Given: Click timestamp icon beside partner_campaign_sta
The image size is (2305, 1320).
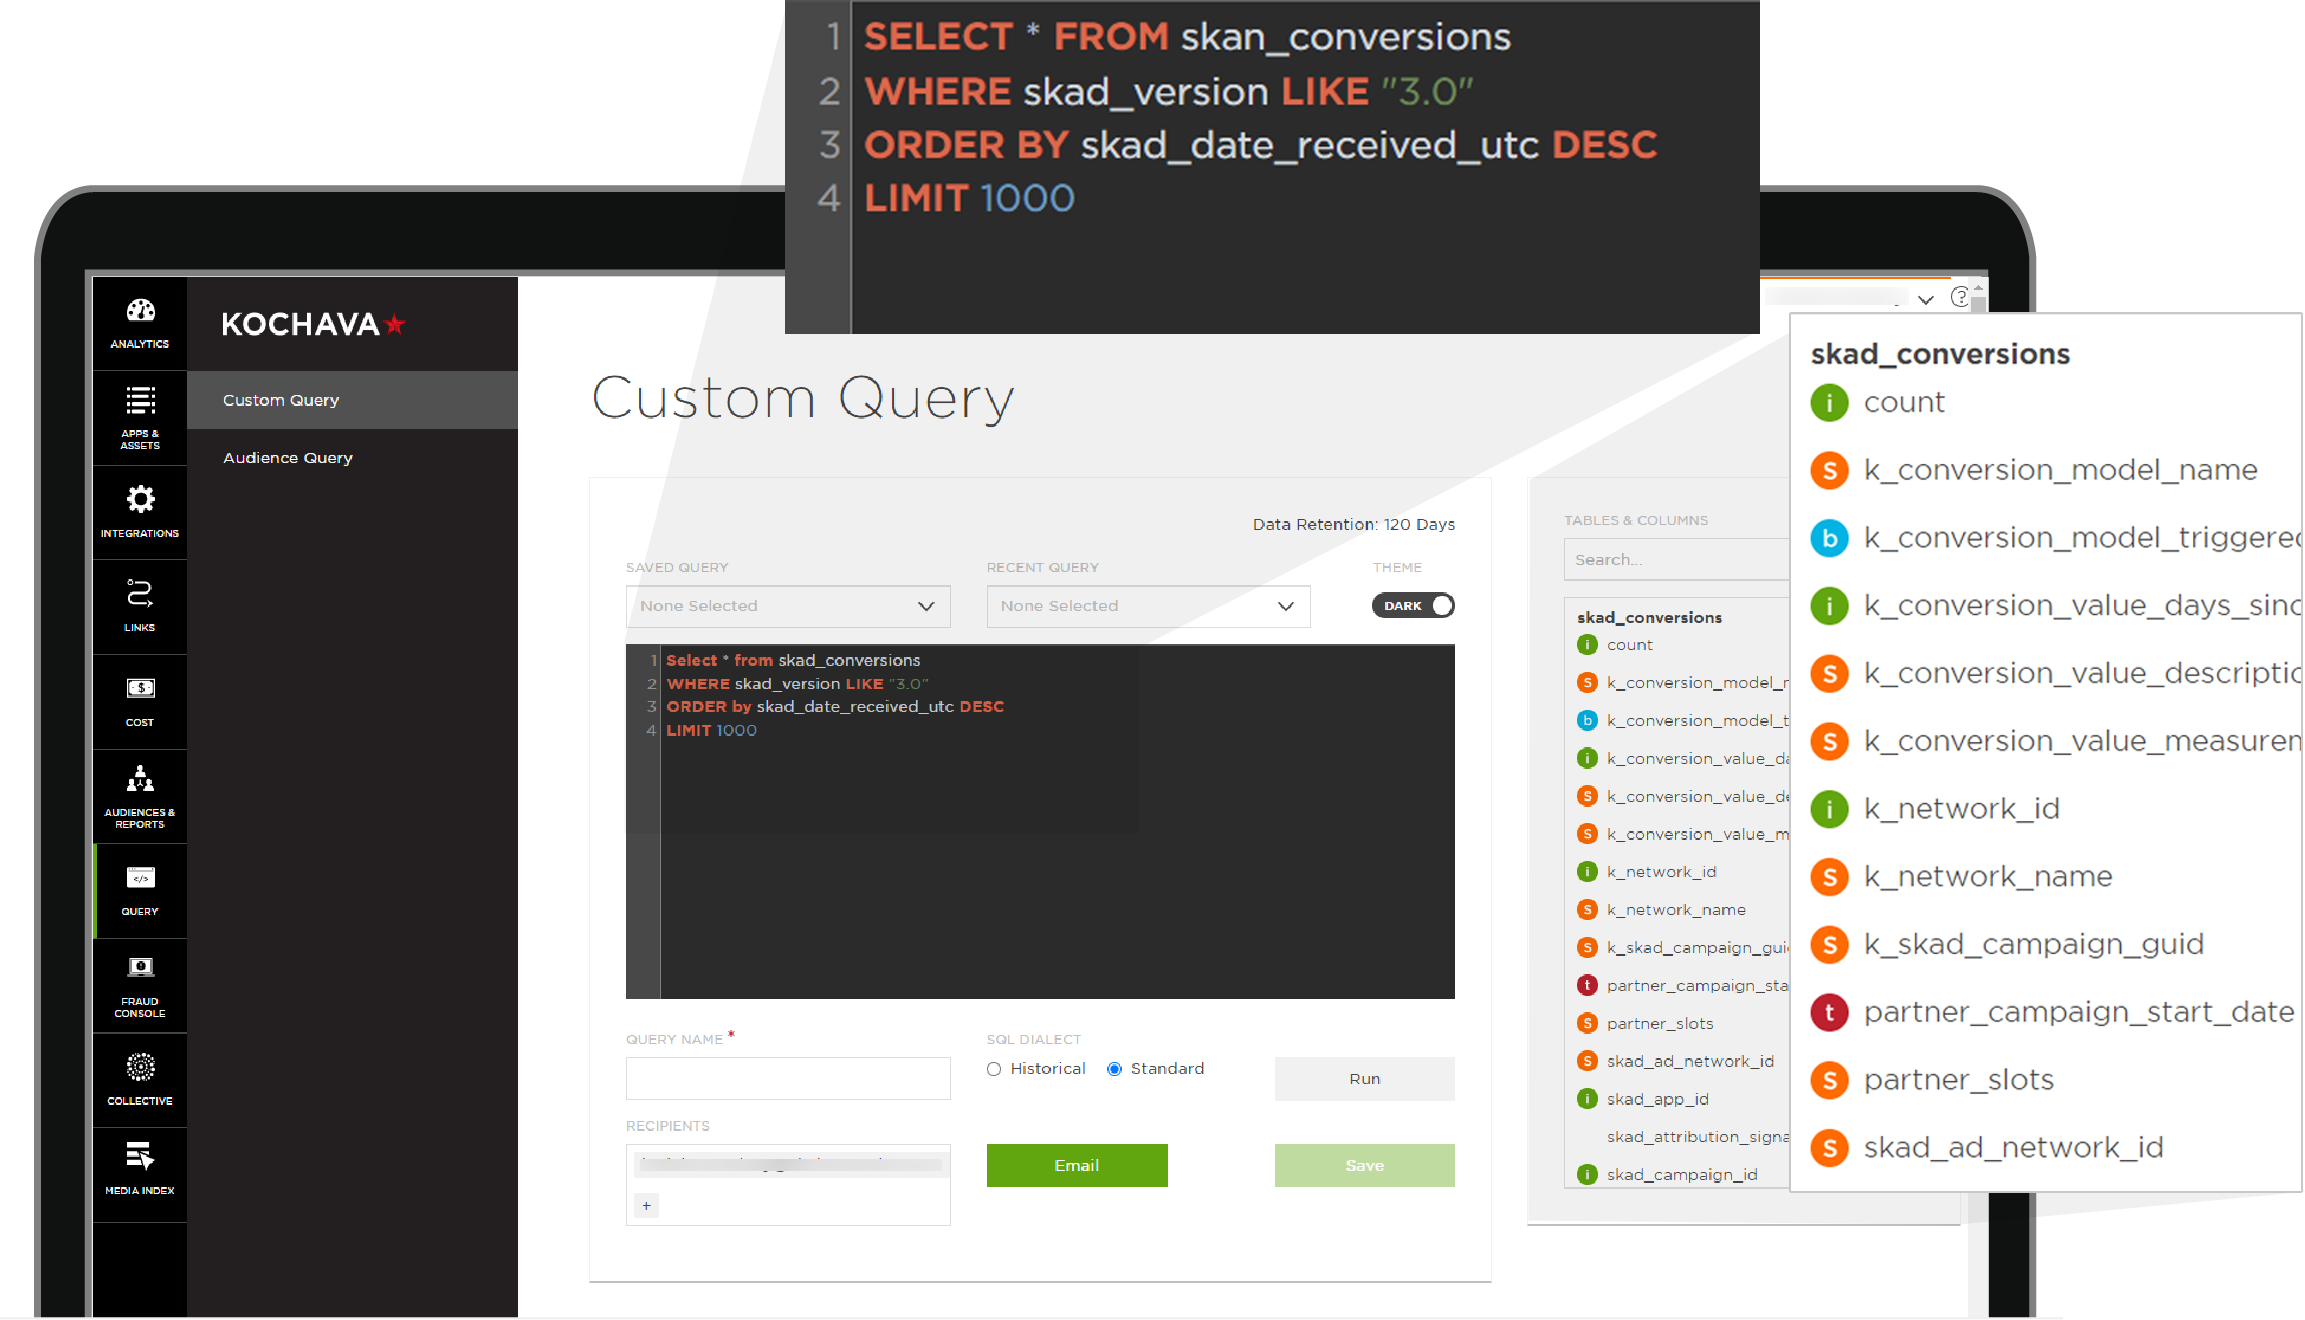Looking at the screenshot, I should (x=1587, y=985).
